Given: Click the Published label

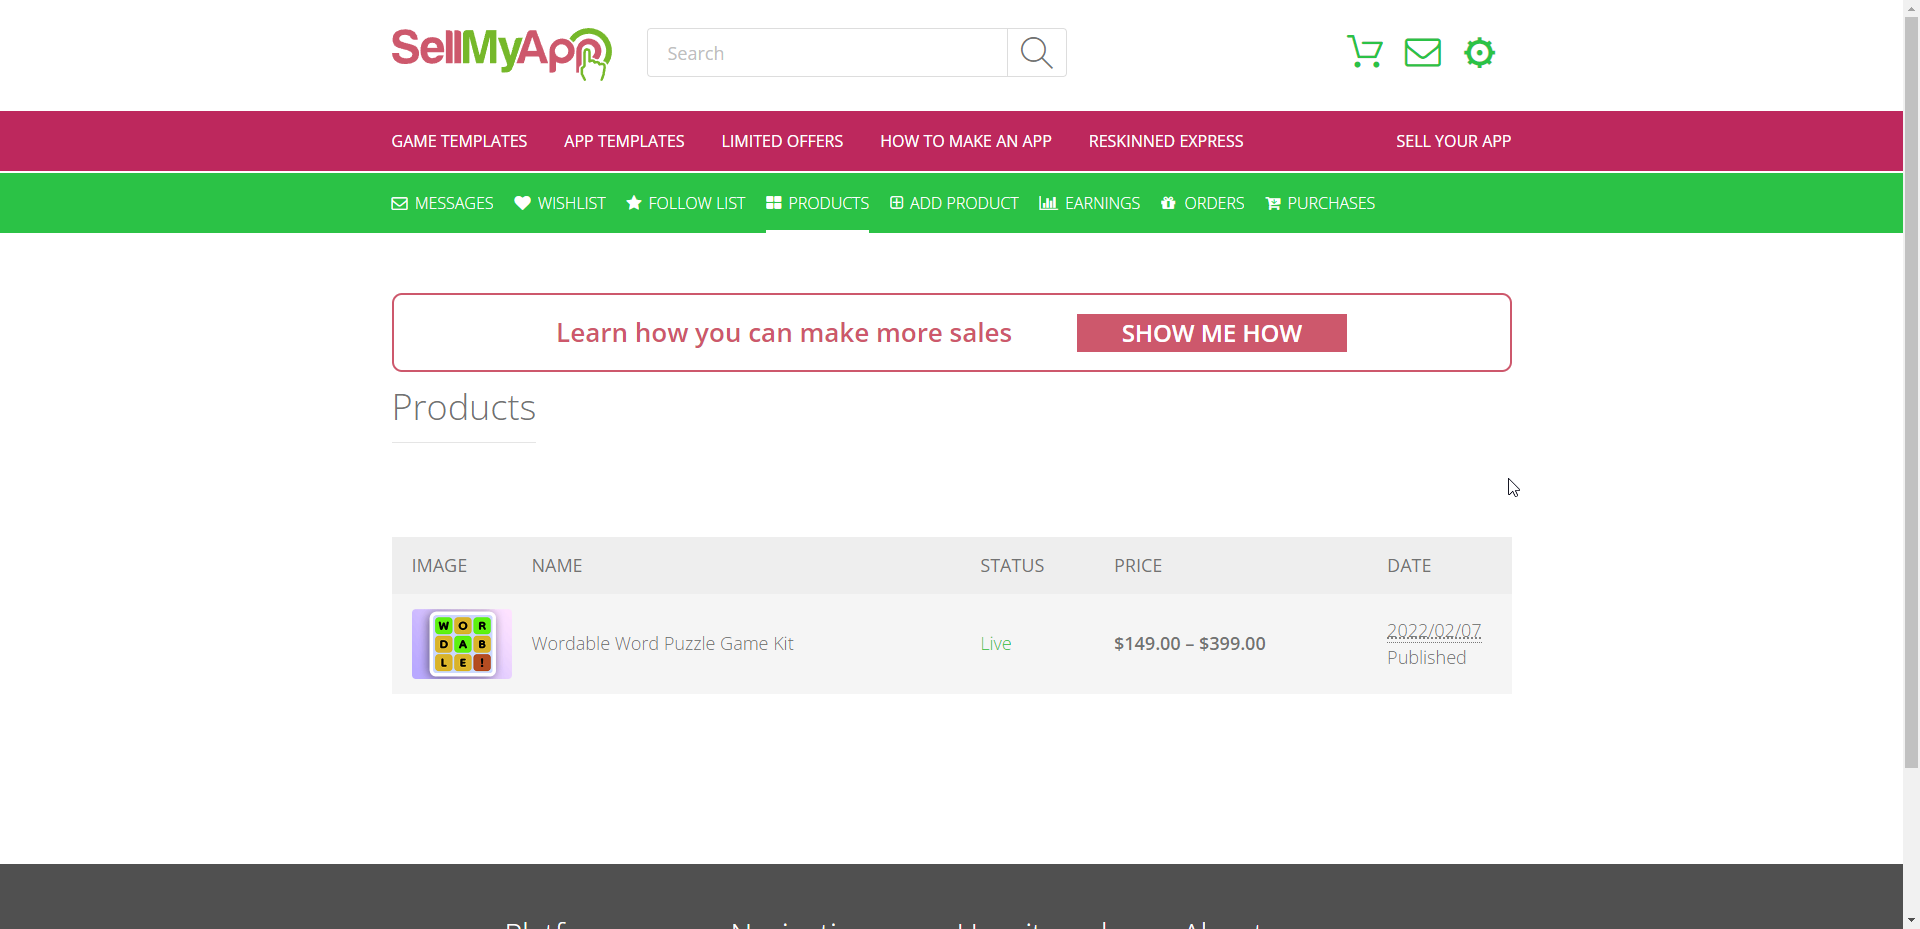Looking at the screenshot, I should 1426,658.
